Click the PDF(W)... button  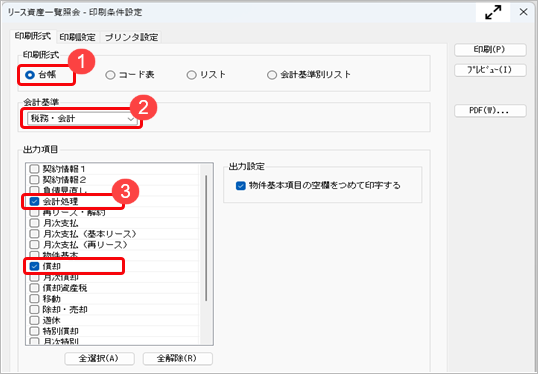[490, 111]
